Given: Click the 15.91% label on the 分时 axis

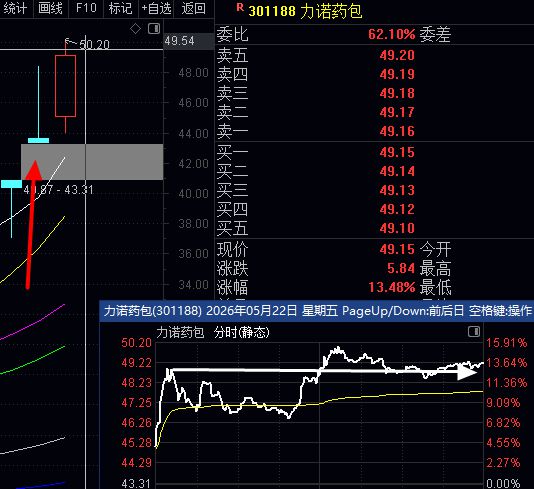Looking at the screenshot, I should [506, 343].
